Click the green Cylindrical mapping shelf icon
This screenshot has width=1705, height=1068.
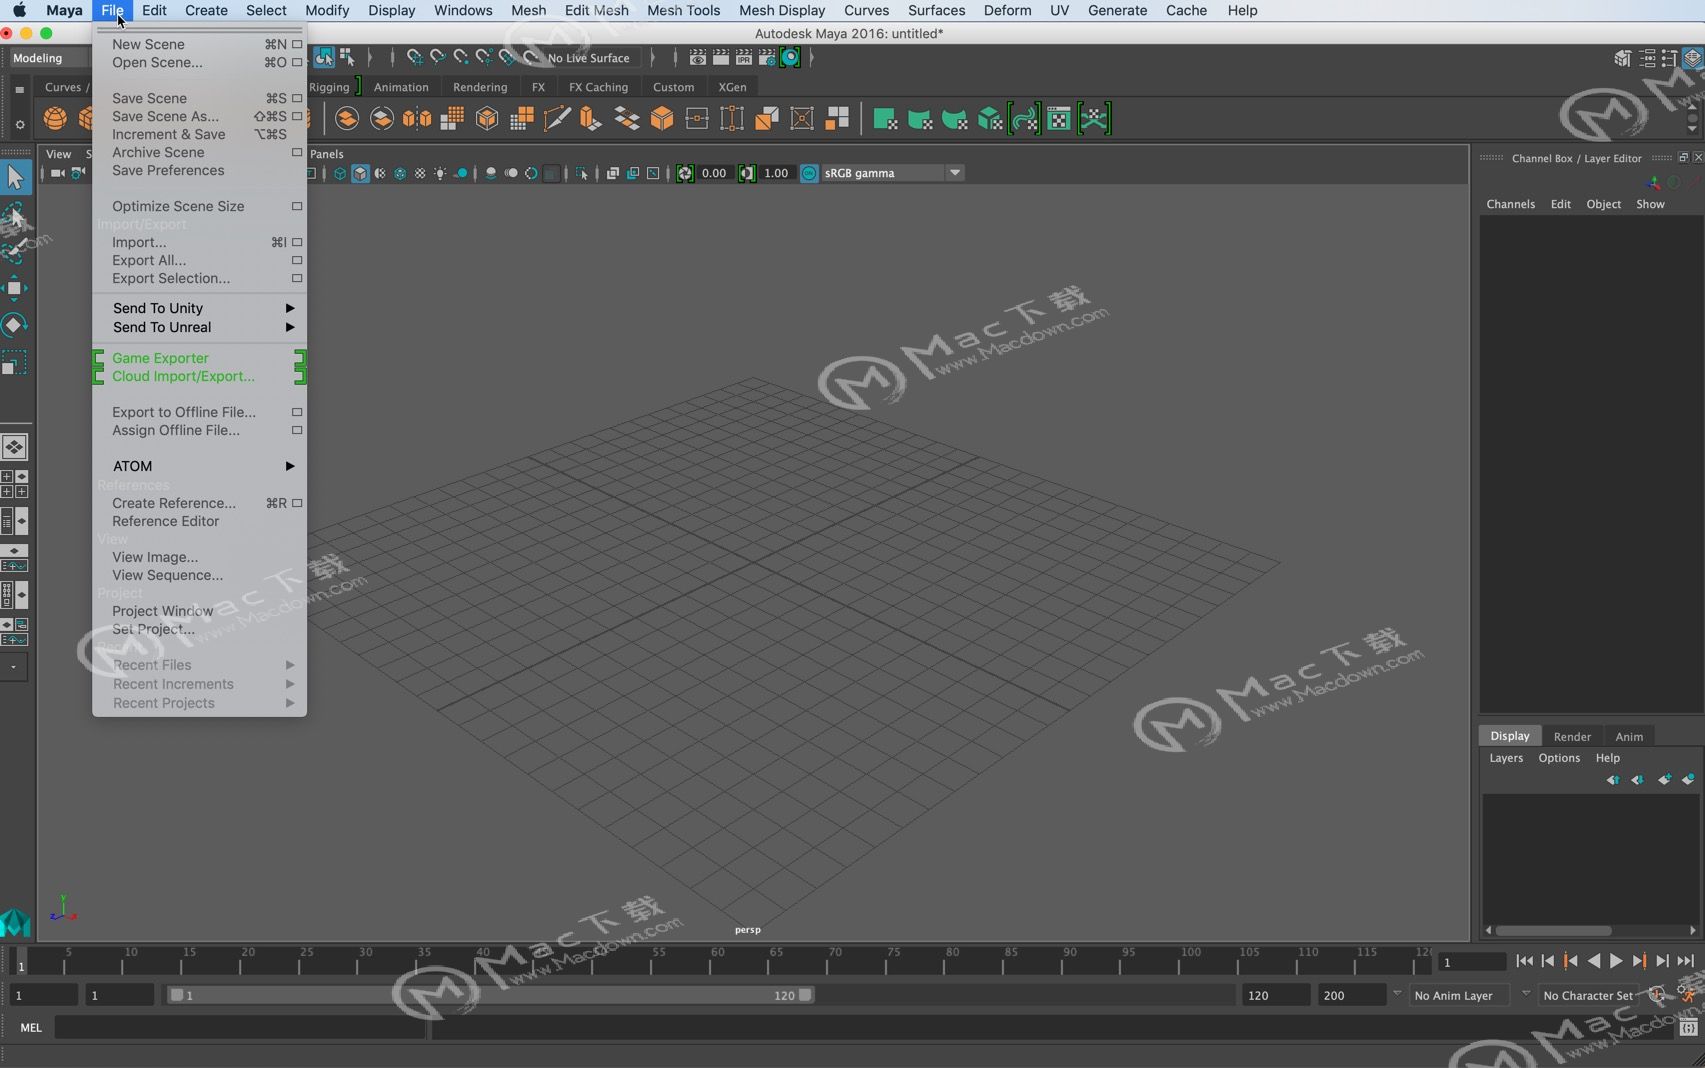point(920,119)
